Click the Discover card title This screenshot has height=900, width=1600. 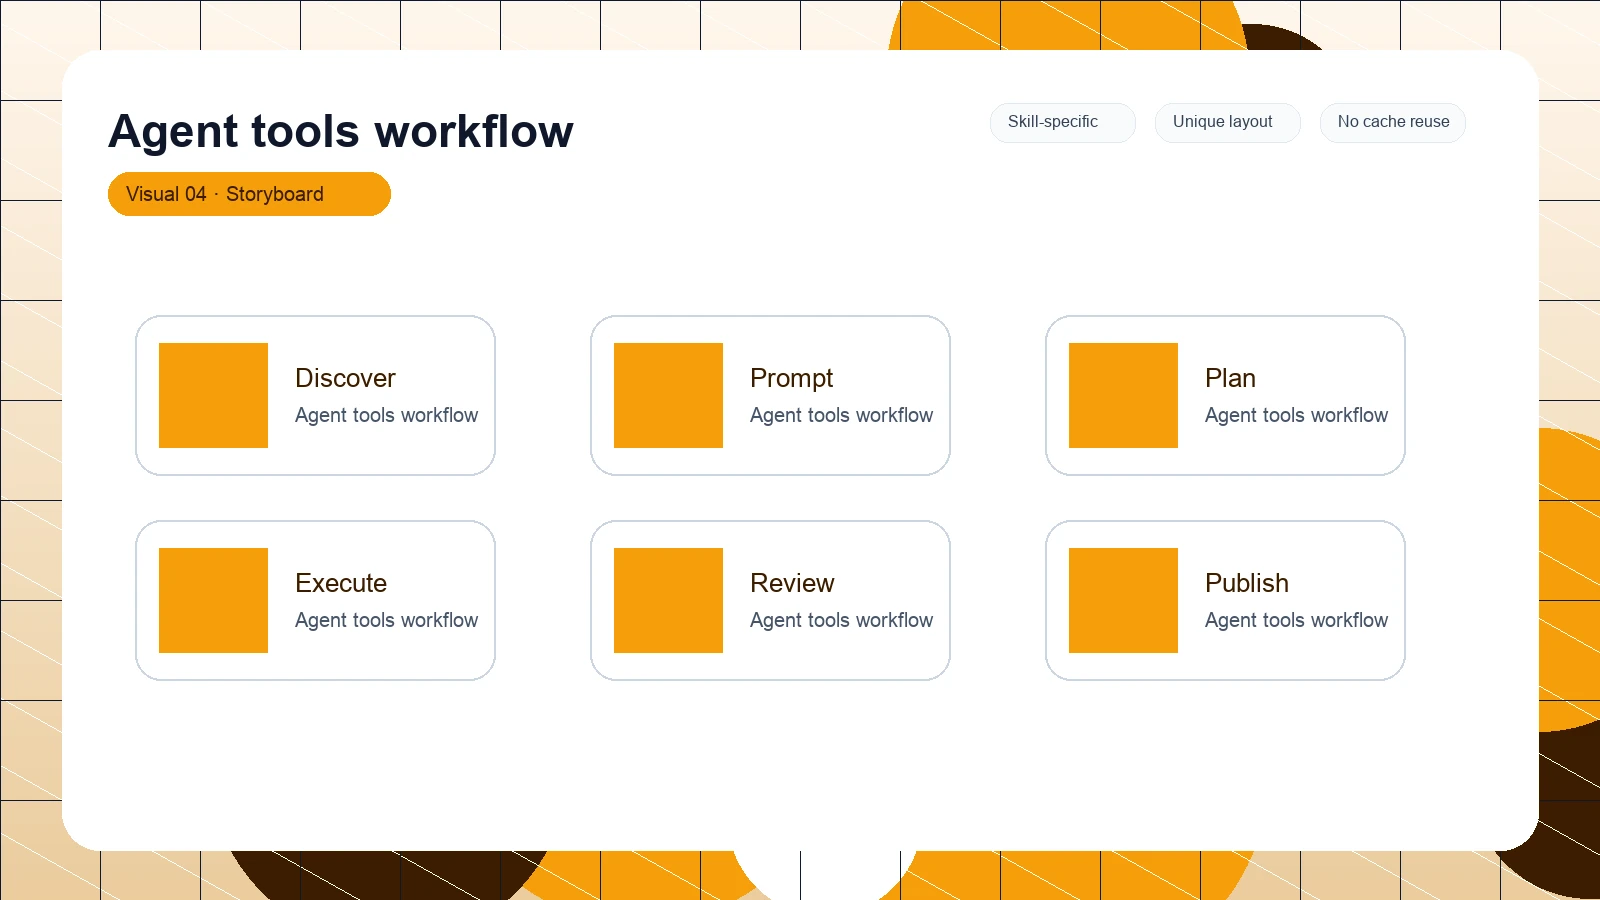pos(345,378)
